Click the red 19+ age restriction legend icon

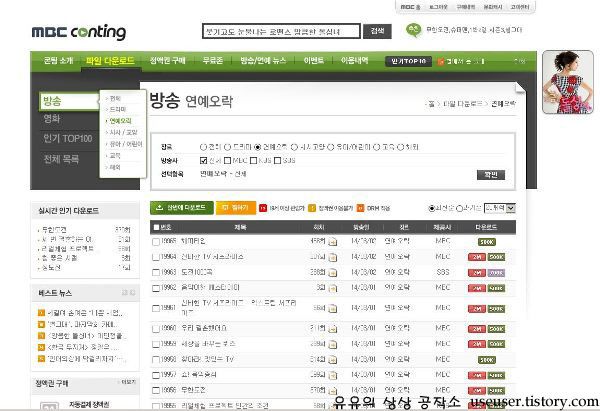[263, 208]
